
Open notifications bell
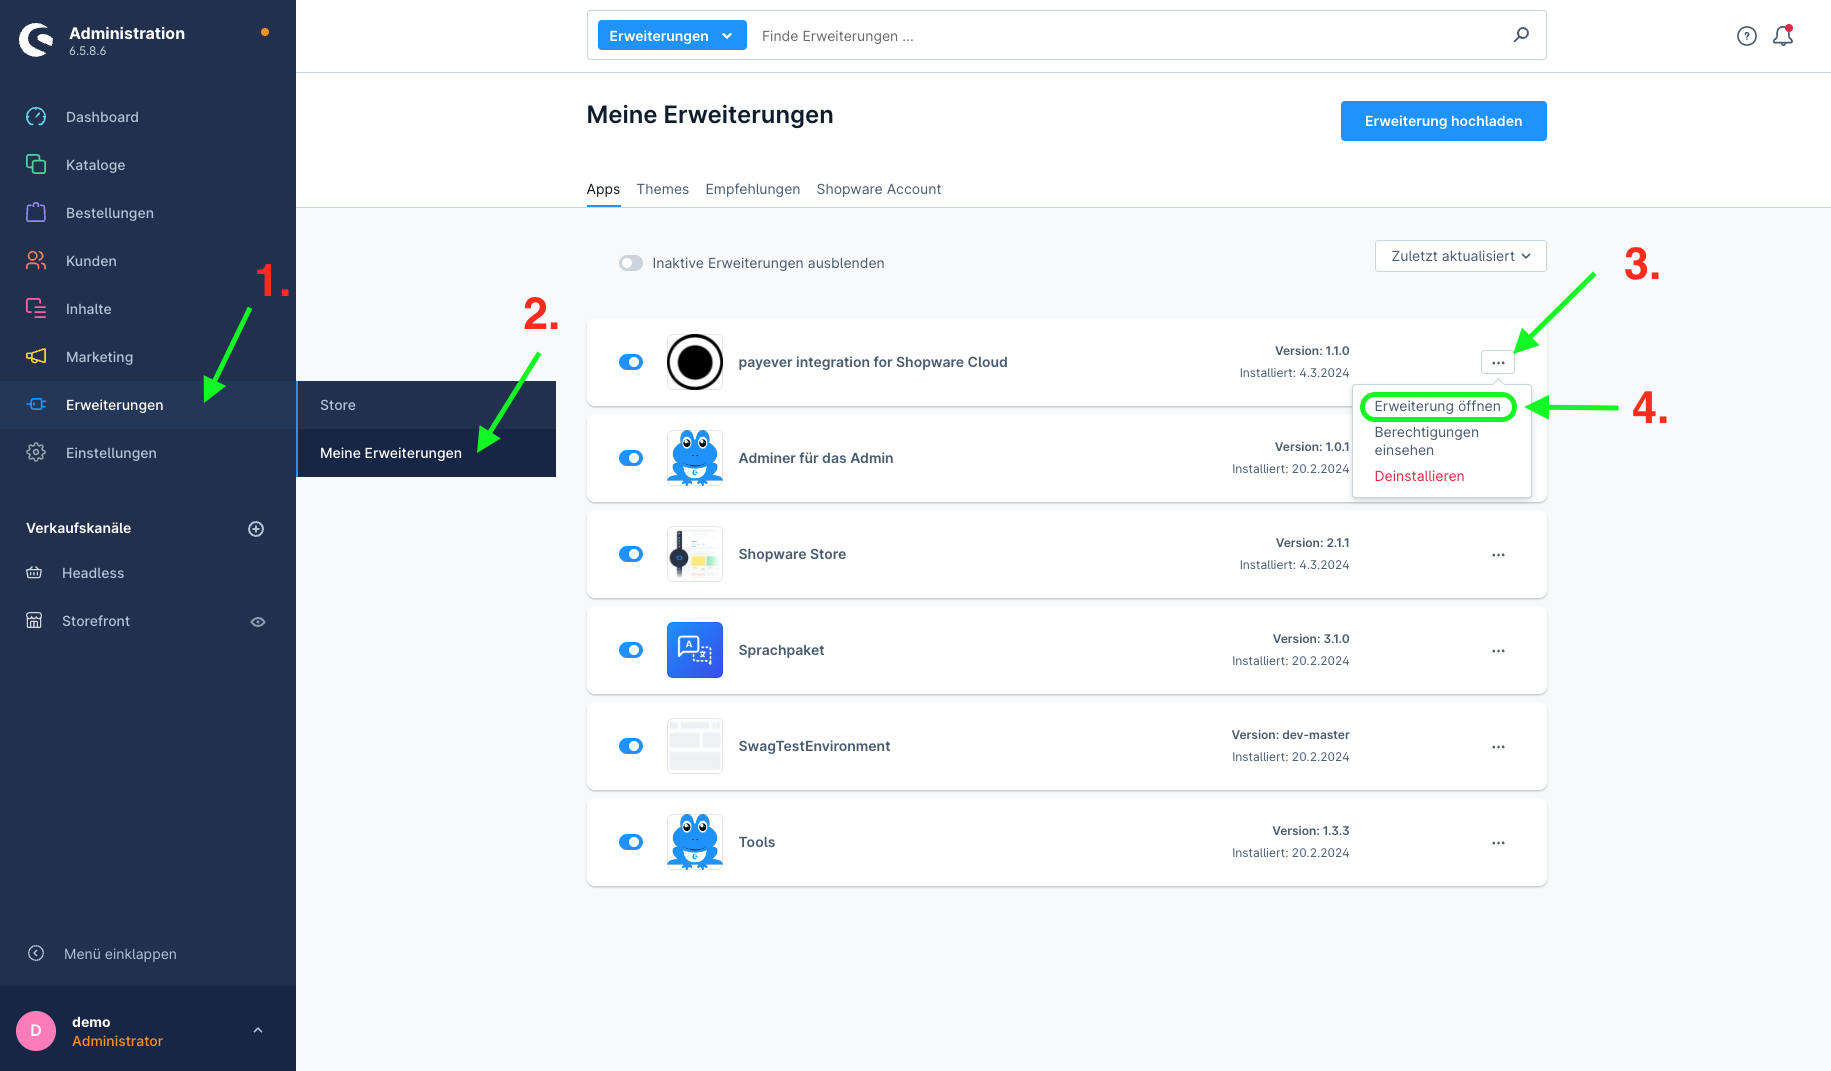pos(1783,36)
